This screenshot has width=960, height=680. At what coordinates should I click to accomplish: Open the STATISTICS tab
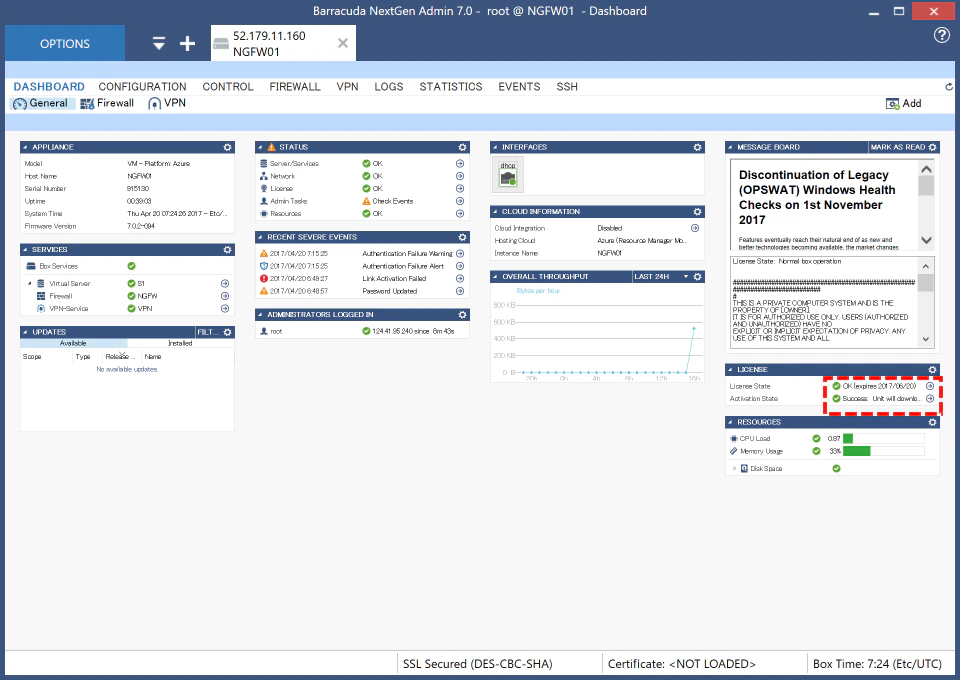coord(451,87)
